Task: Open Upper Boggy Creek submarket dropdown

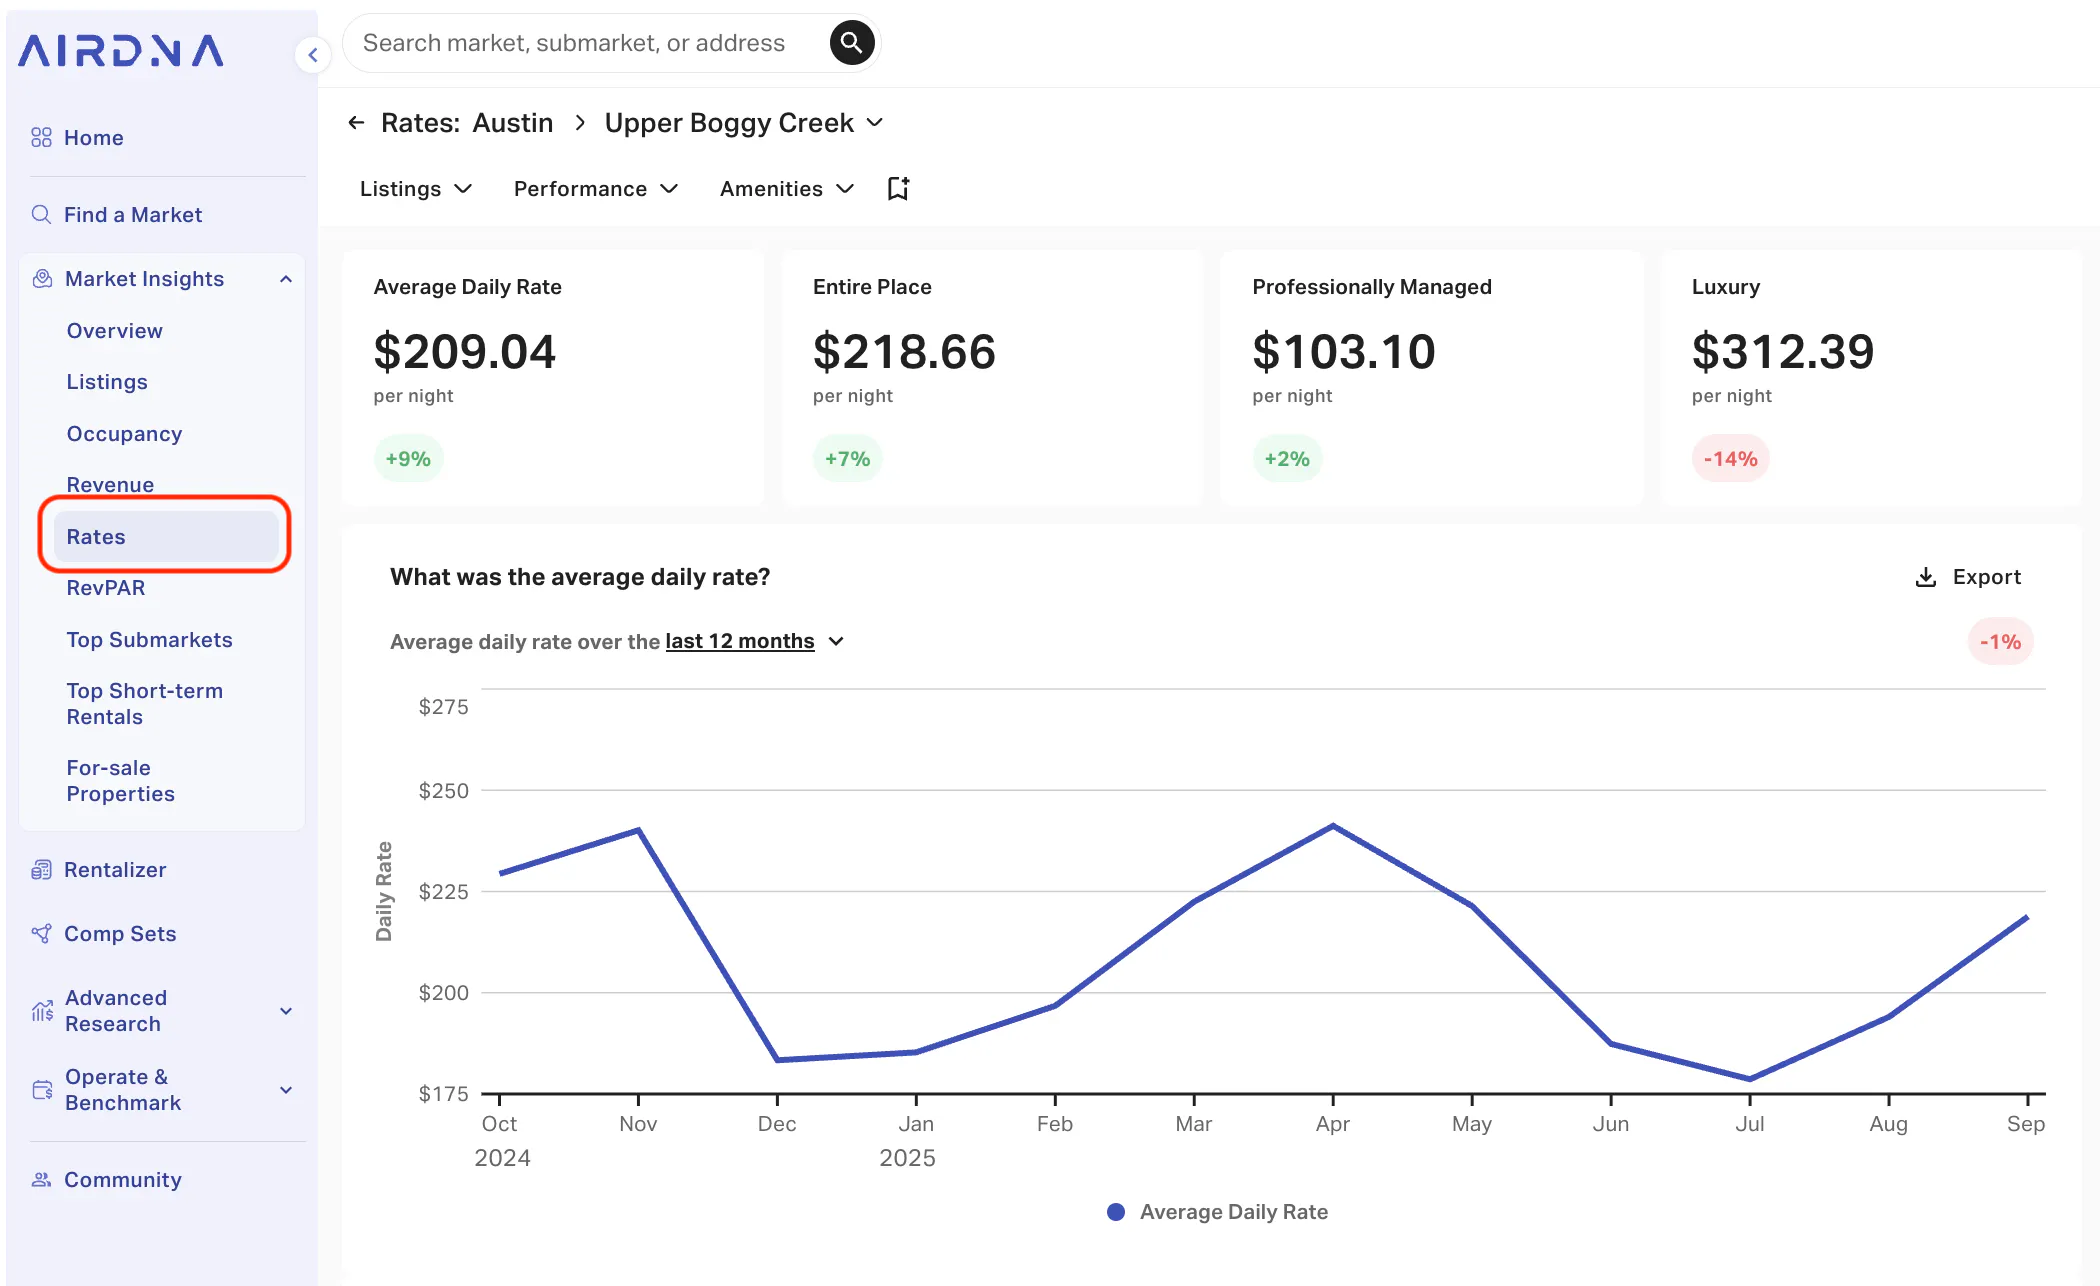Action: pos(744,122)
